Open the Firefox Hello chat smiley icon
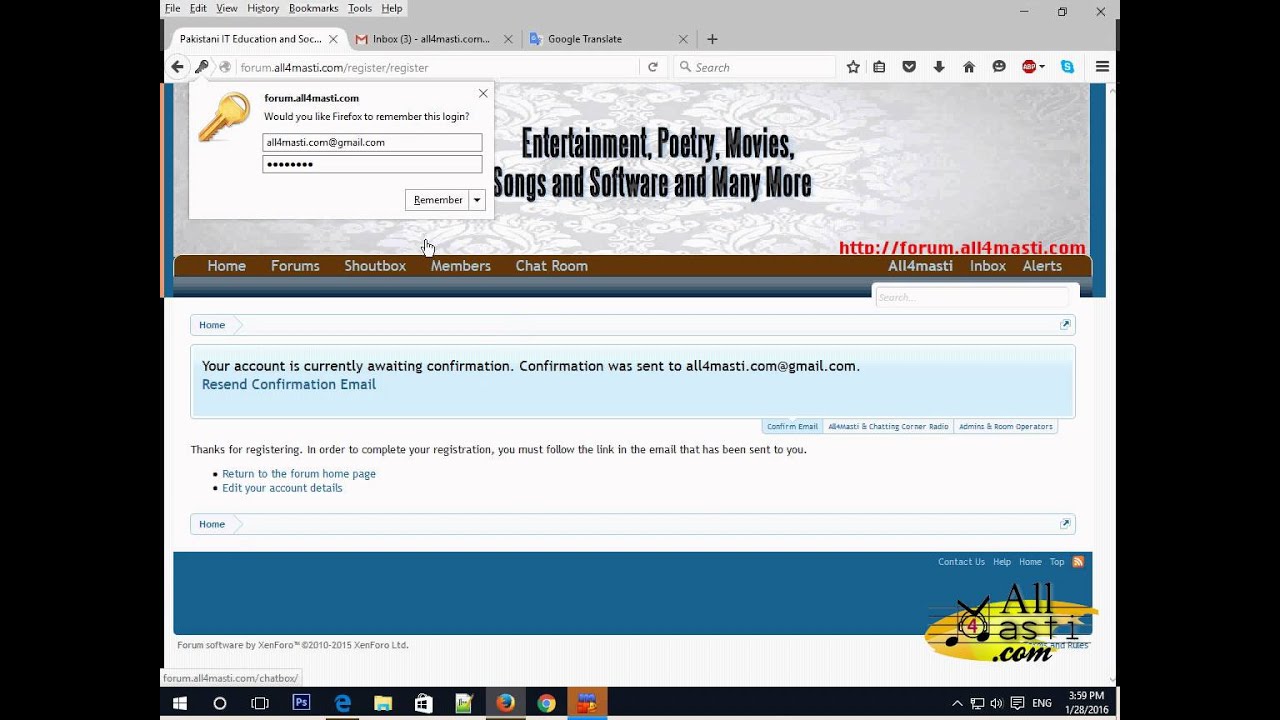The width and height of the screenshot is (1280, 720). pos(999,67)
